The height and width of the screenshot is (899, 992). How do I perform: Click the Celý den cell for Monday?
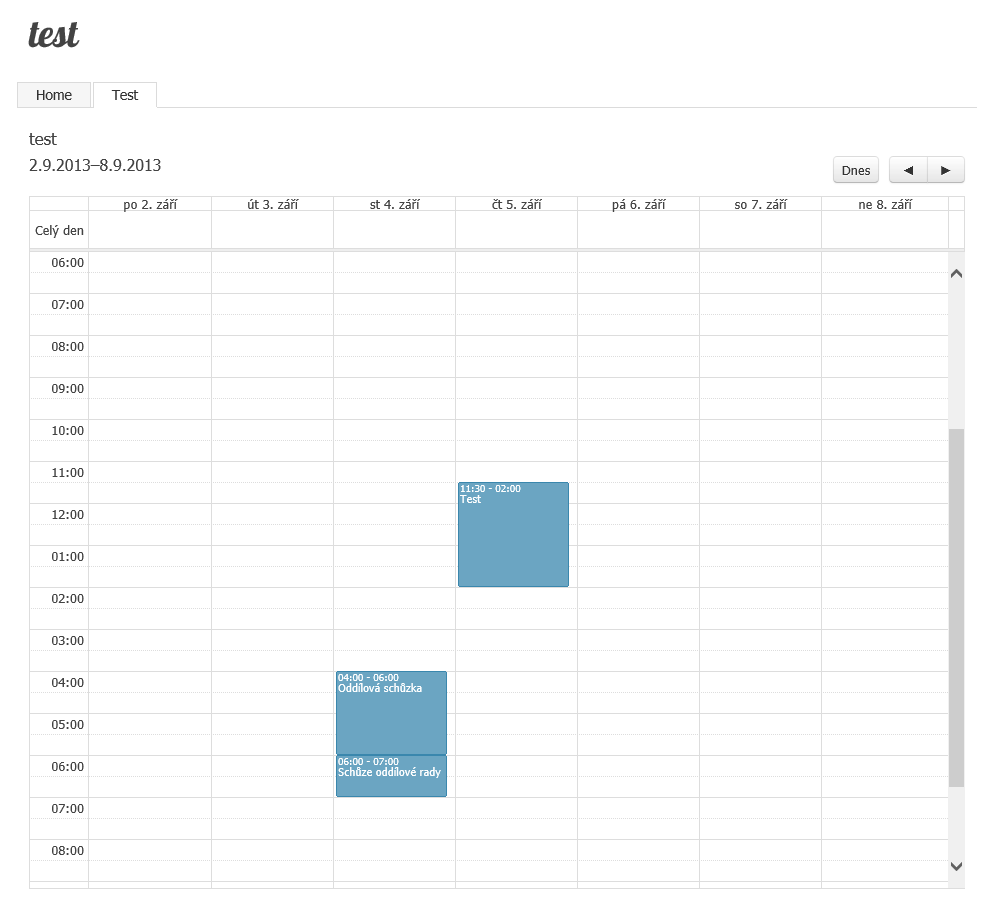[x=150, y=230]
